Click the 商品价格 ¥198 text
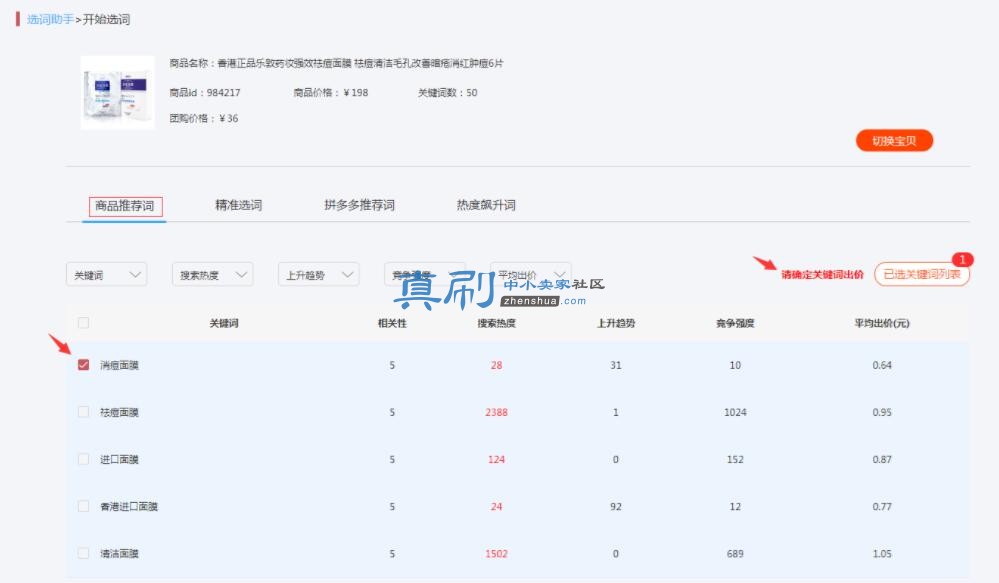Image resolution: width=999 pixels, height=583 pixels. pyautogui.click(x=331, y=92)
